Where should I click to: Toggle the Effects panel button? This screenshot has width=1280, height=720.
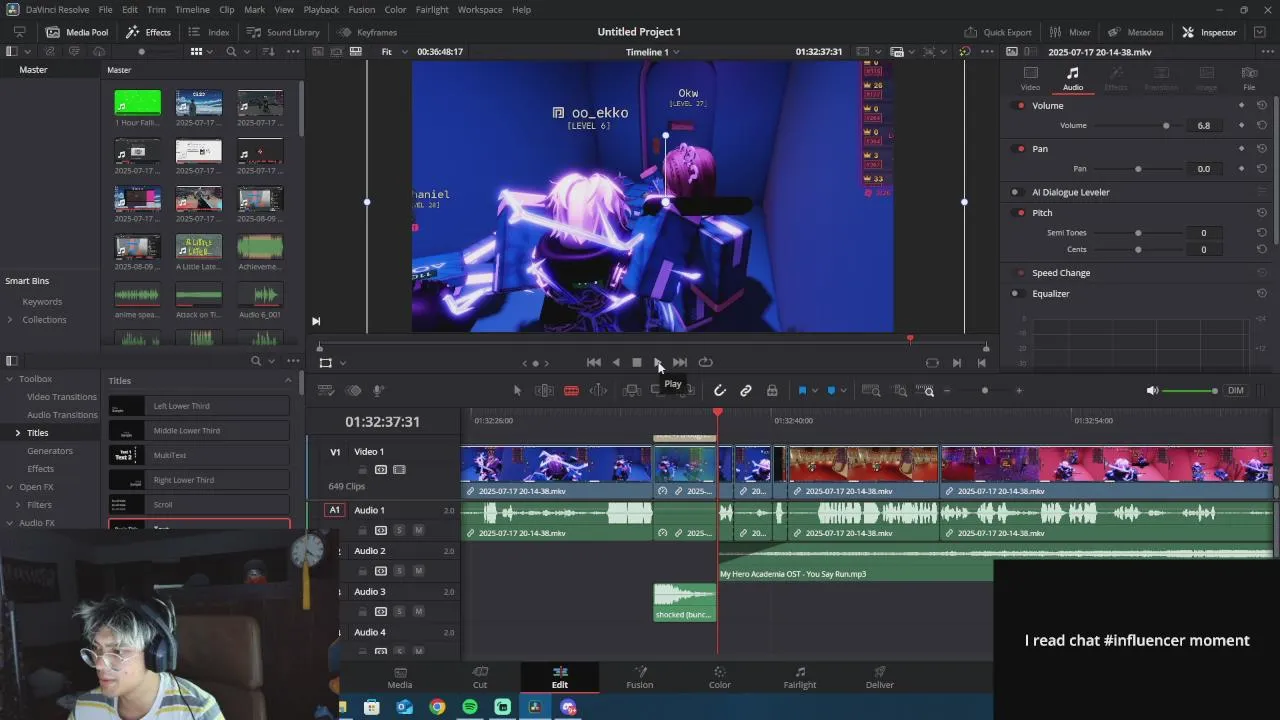pos(148,32)
